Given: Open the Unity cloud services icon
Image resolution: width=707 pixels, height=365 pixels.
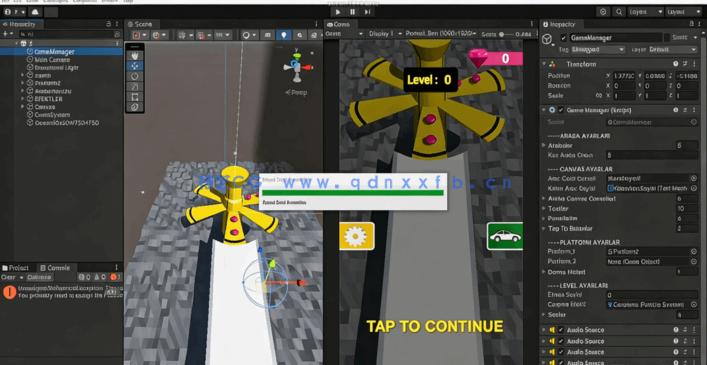Looking at the screenshot, I should (35, 12).
